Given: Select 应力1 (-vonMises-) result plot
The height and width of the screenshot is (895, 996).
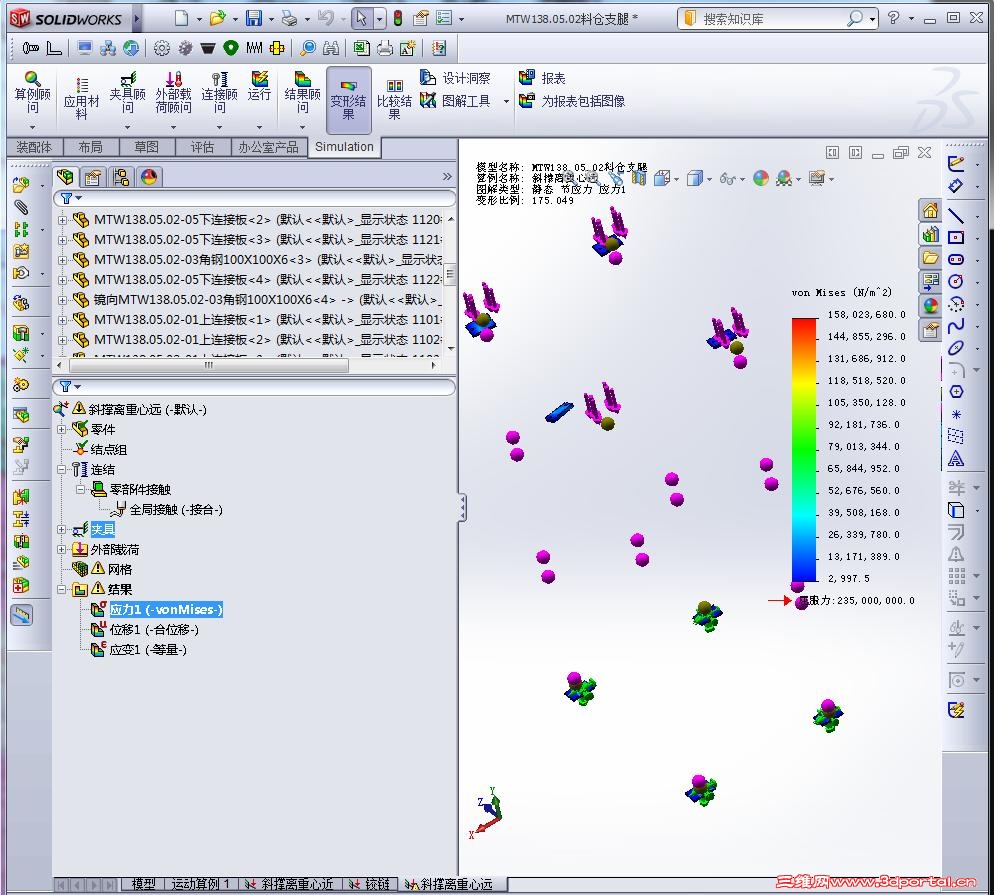Looking at the screenshot, I should tap(166, 610).
